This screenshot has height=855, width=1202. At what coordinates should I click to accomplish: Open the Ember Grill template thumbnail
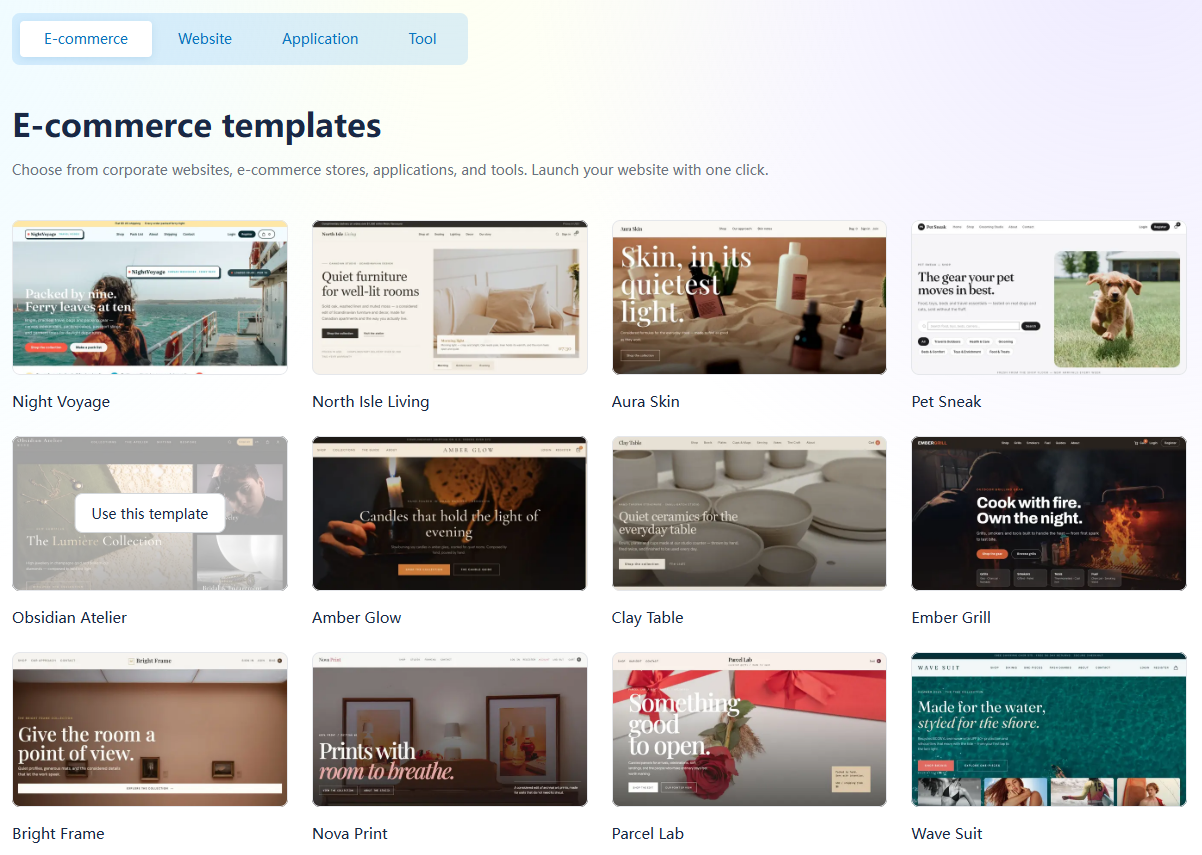(1049, 513)
